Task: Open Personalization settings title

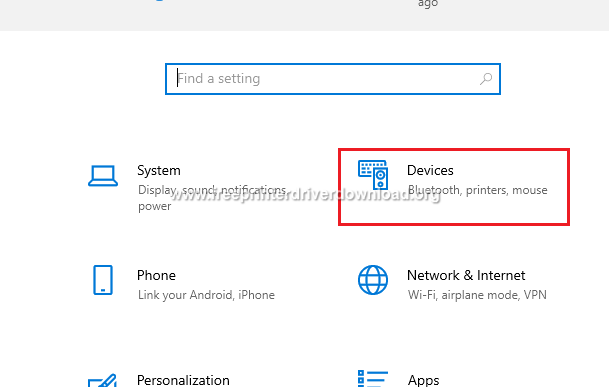Action: (183, 380)
